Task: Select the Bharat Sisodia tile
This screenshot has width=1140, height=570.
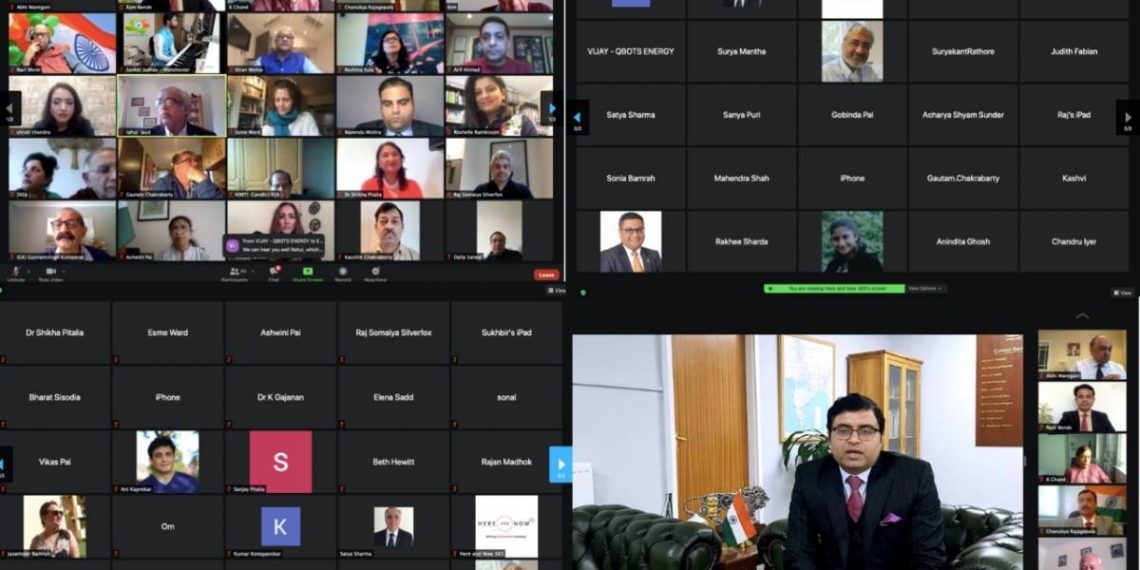Action: (55, 398)
